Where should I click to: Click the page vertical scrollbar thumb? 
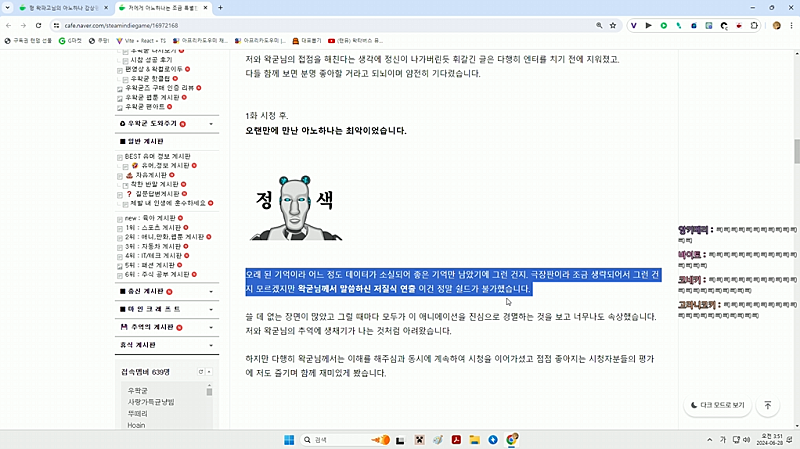click(796, 152)
